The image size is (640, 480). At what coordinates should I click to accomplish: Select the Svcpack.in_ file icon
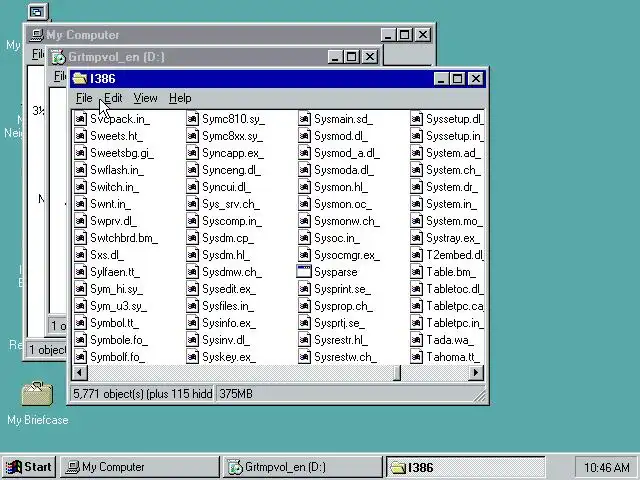tap(80, 119)
